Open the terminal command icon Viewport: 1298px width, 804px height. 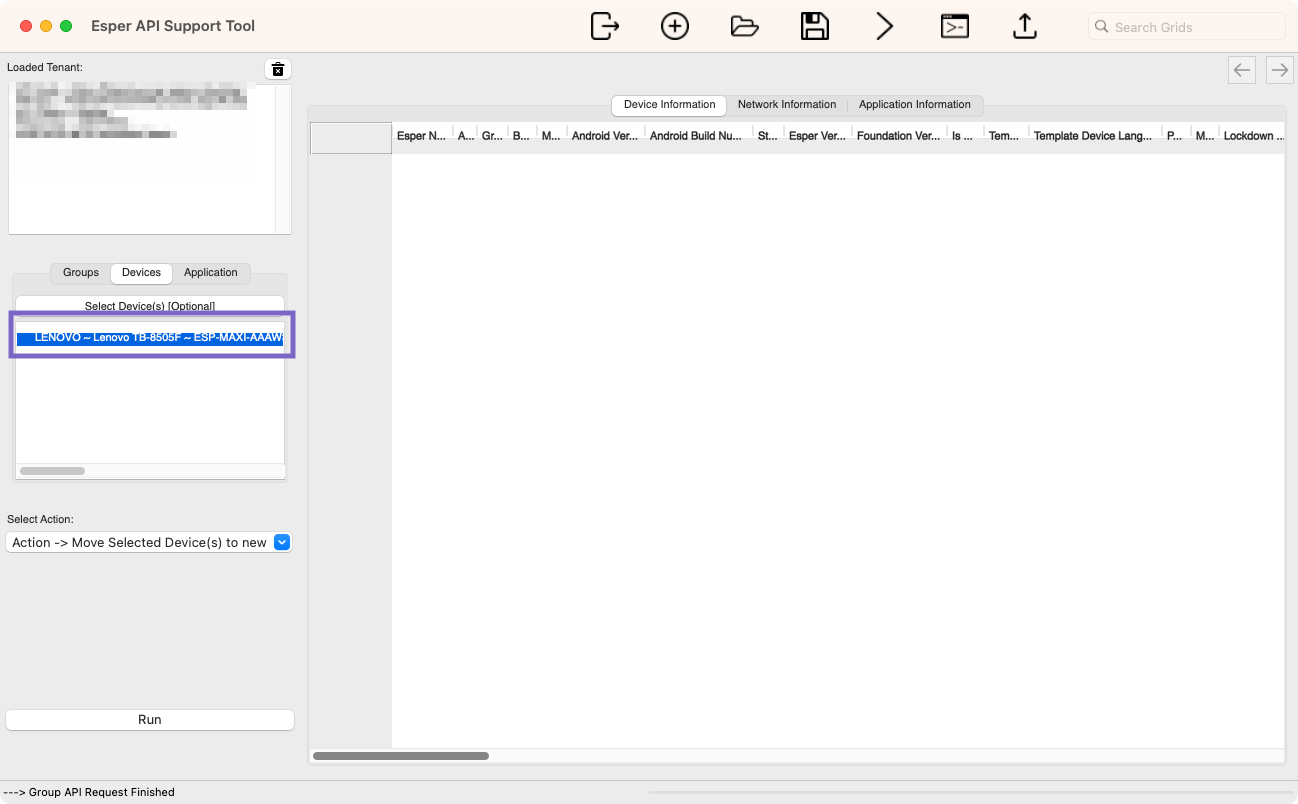(x=955, y=26)
